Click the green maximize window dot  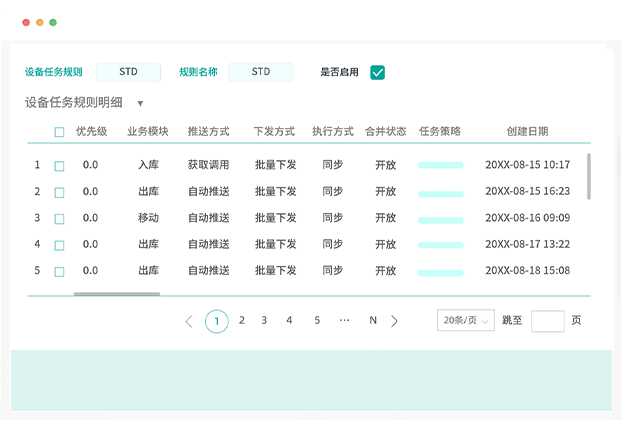click(x=53, y=23)
